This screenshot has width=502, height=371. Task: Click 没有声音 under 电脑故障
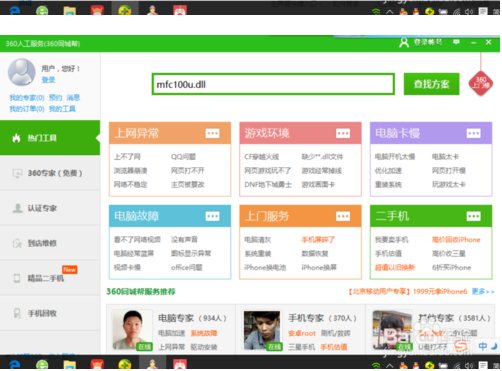pyautogui.click(x=184, y=240)
